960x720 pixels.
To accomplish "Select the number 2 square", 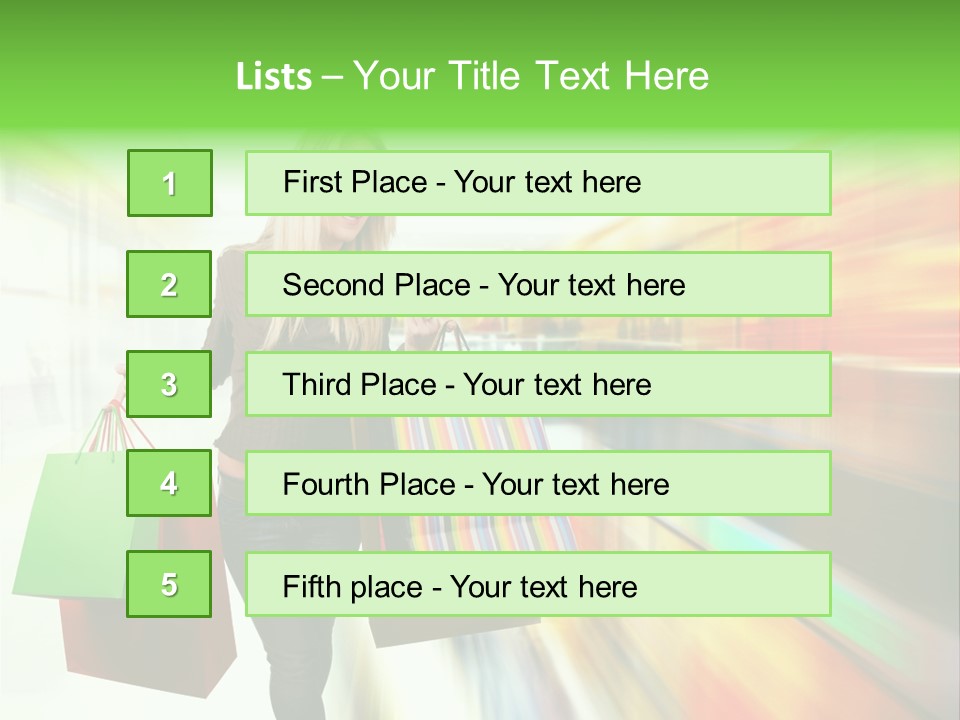I will pos(170,284).
